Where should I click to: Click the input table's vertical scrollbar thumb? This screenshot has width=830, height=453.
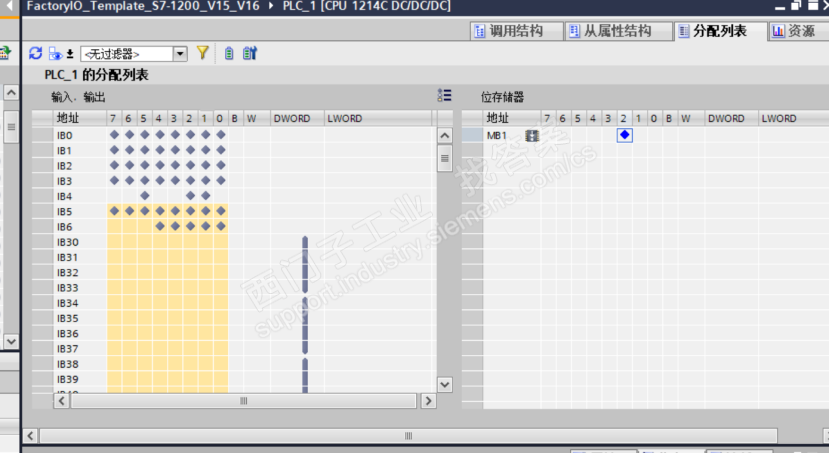[445, 158]
